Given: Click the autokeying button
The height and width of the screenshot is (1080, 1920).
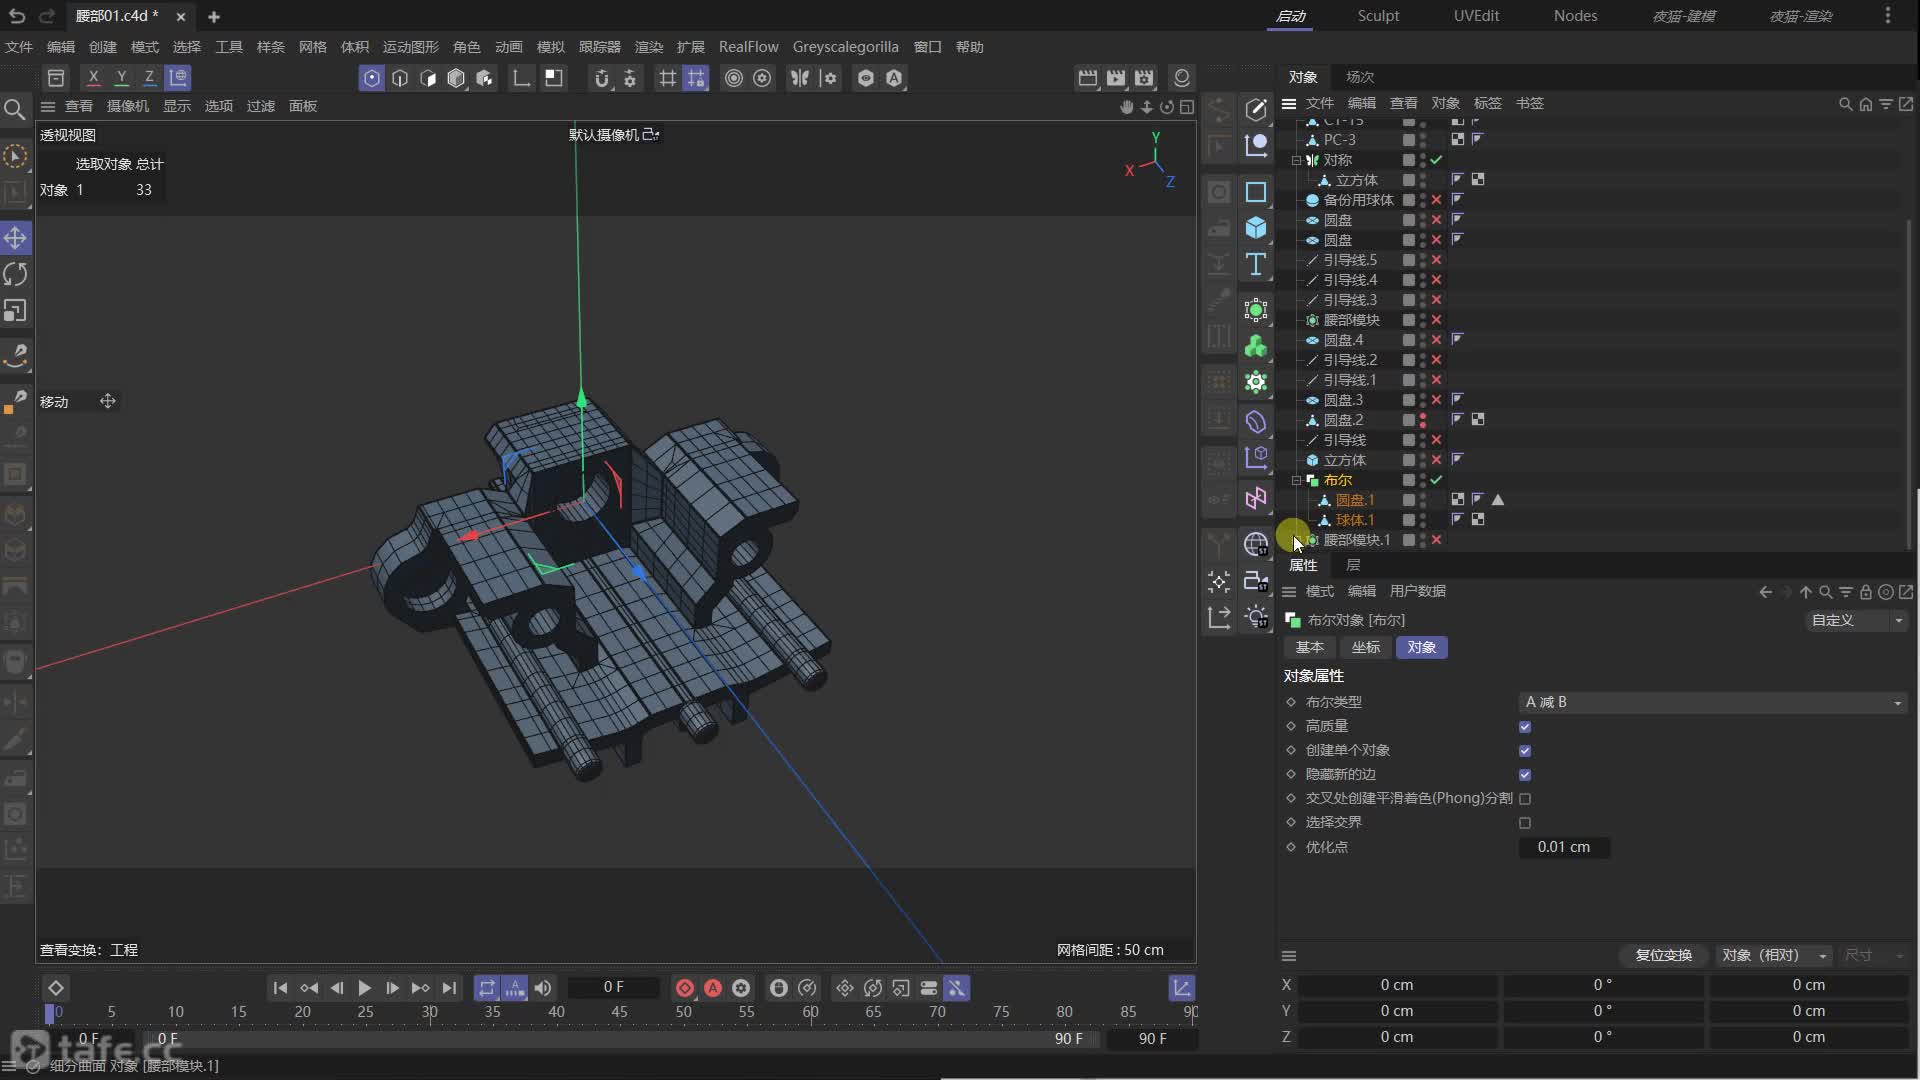Looking at the screenshot, I should click(x=713, y=988).
